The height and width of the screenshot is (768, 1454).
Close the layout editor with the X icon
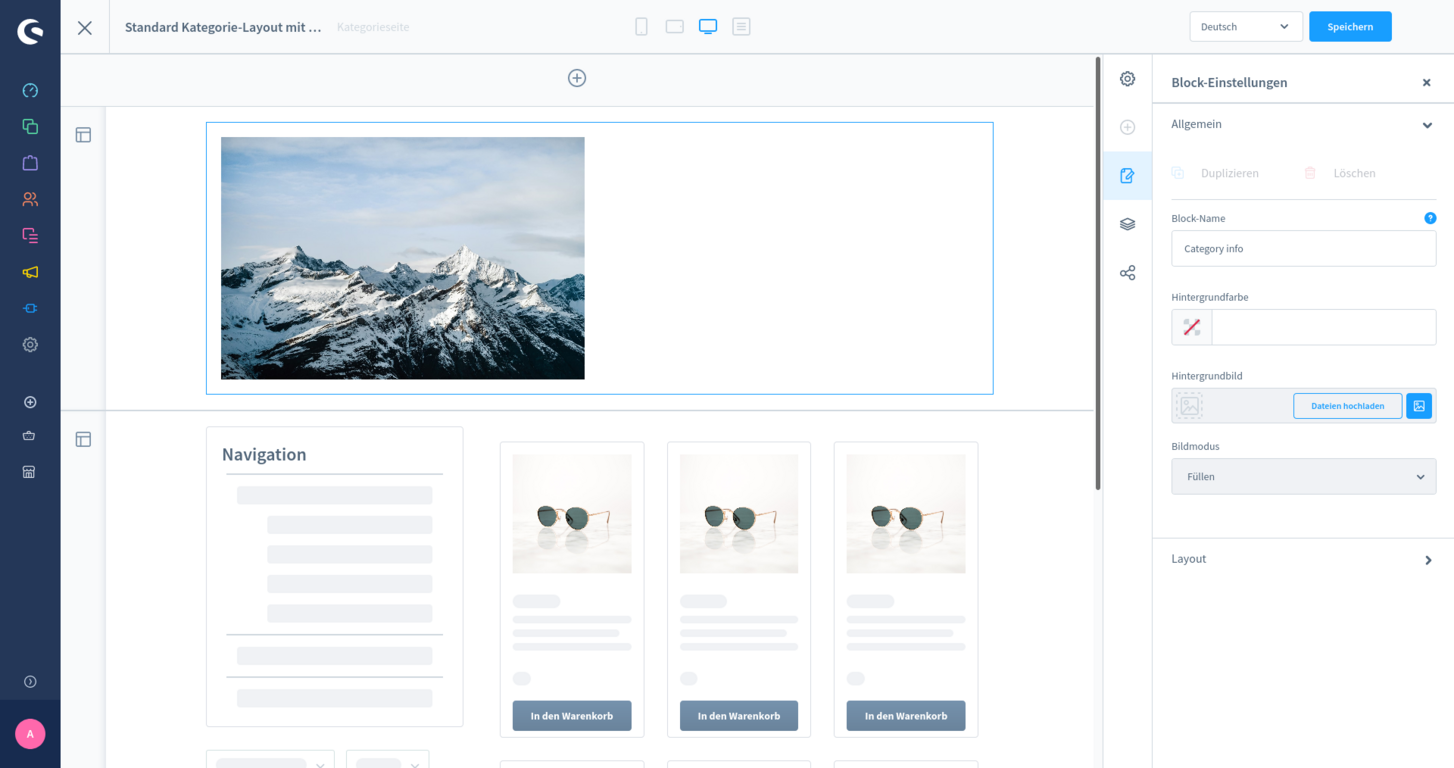(85, 27)
